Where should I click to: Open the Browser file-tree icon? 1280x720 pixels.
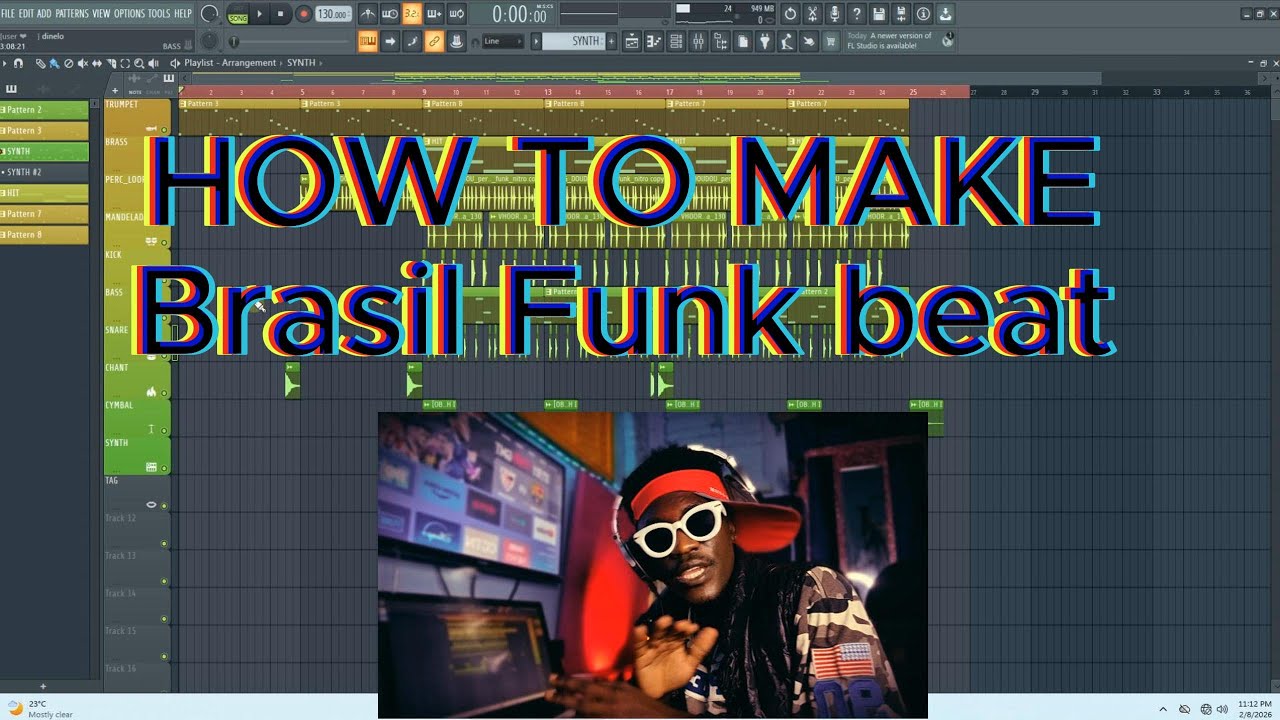coord(720,41)
